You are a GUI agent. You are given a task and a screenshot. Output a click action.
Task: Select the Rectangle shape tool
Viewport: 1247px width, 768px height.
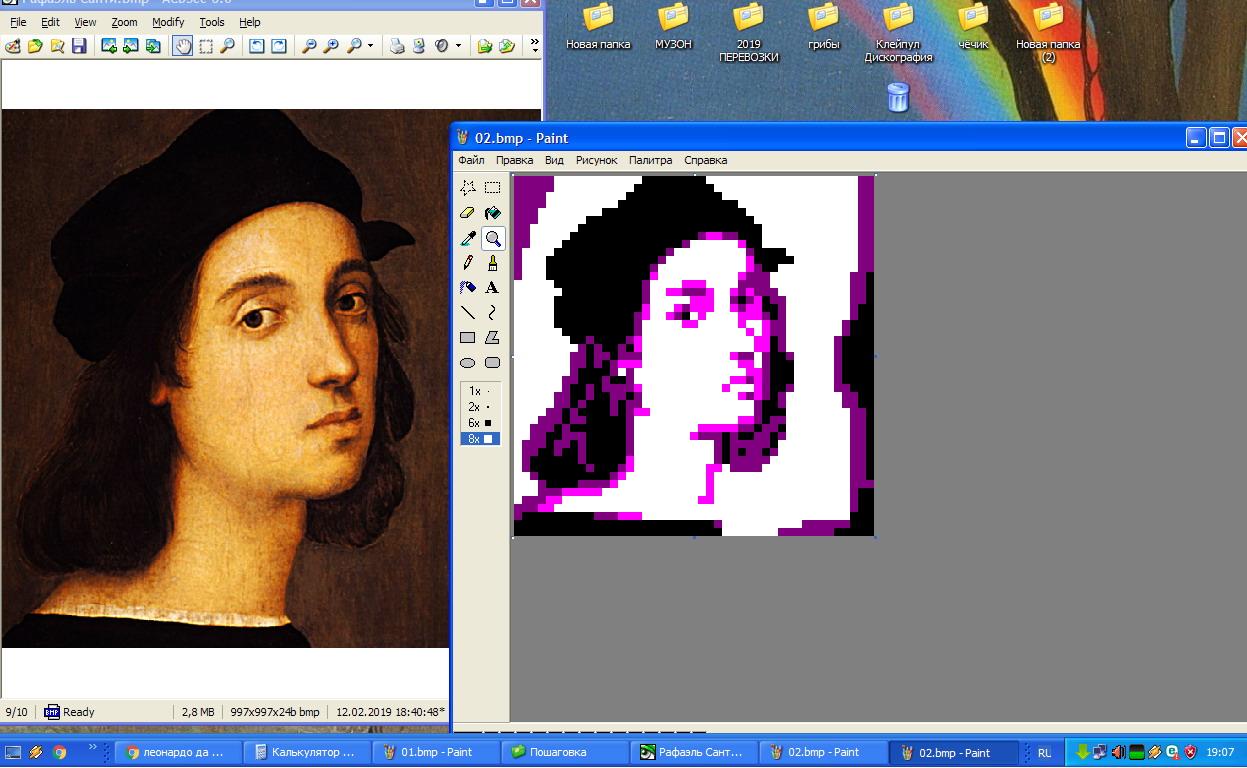click(467, 338)
